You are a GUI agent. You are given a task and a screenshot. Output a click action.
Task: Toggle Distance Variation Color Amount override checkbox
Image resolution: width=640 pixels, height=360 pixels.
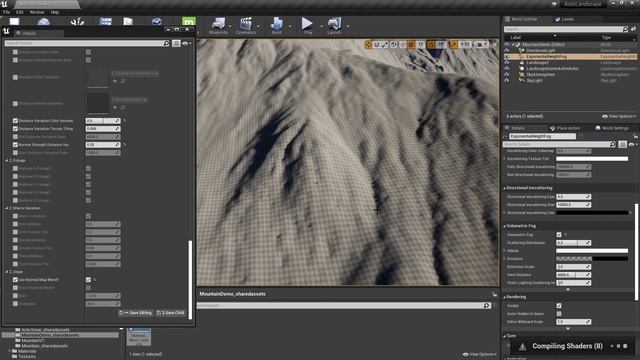(x=15, y=121)
